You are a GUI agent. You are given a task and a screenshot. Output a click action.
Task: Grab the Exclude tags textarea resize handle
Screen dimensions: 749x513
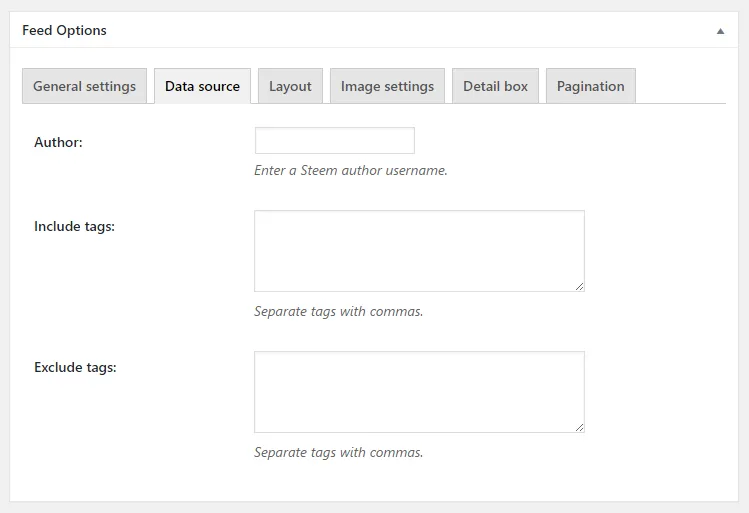click(579, 428)
